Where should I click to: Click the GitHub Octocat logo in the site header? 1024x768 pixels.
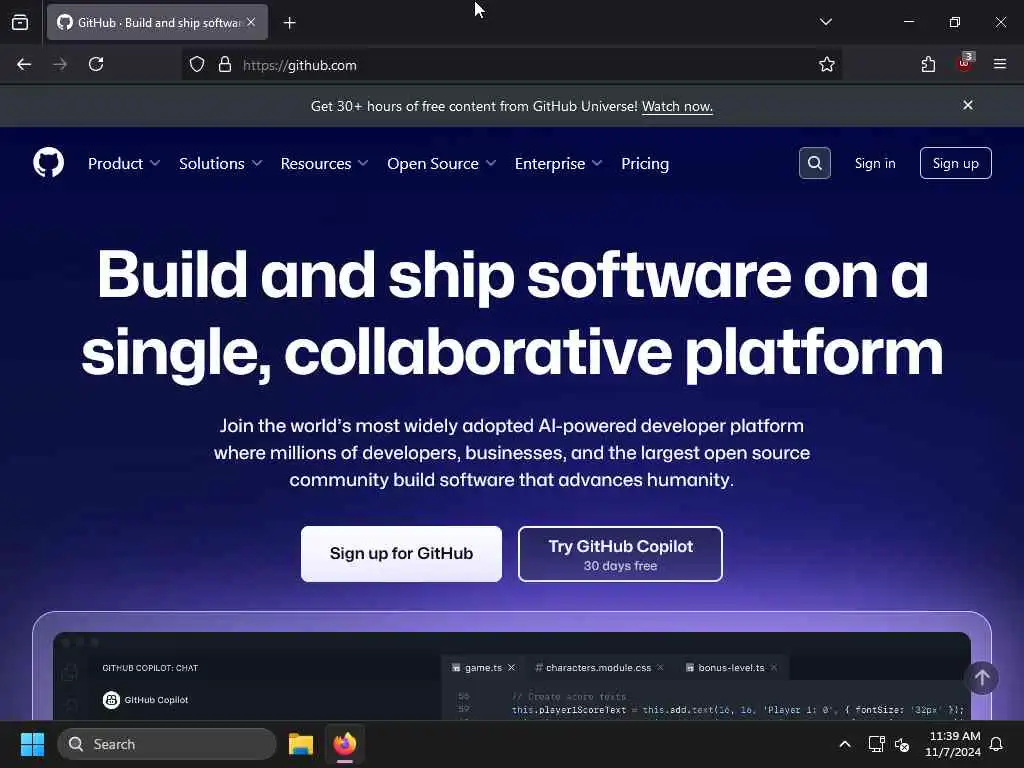click(48, 163)
